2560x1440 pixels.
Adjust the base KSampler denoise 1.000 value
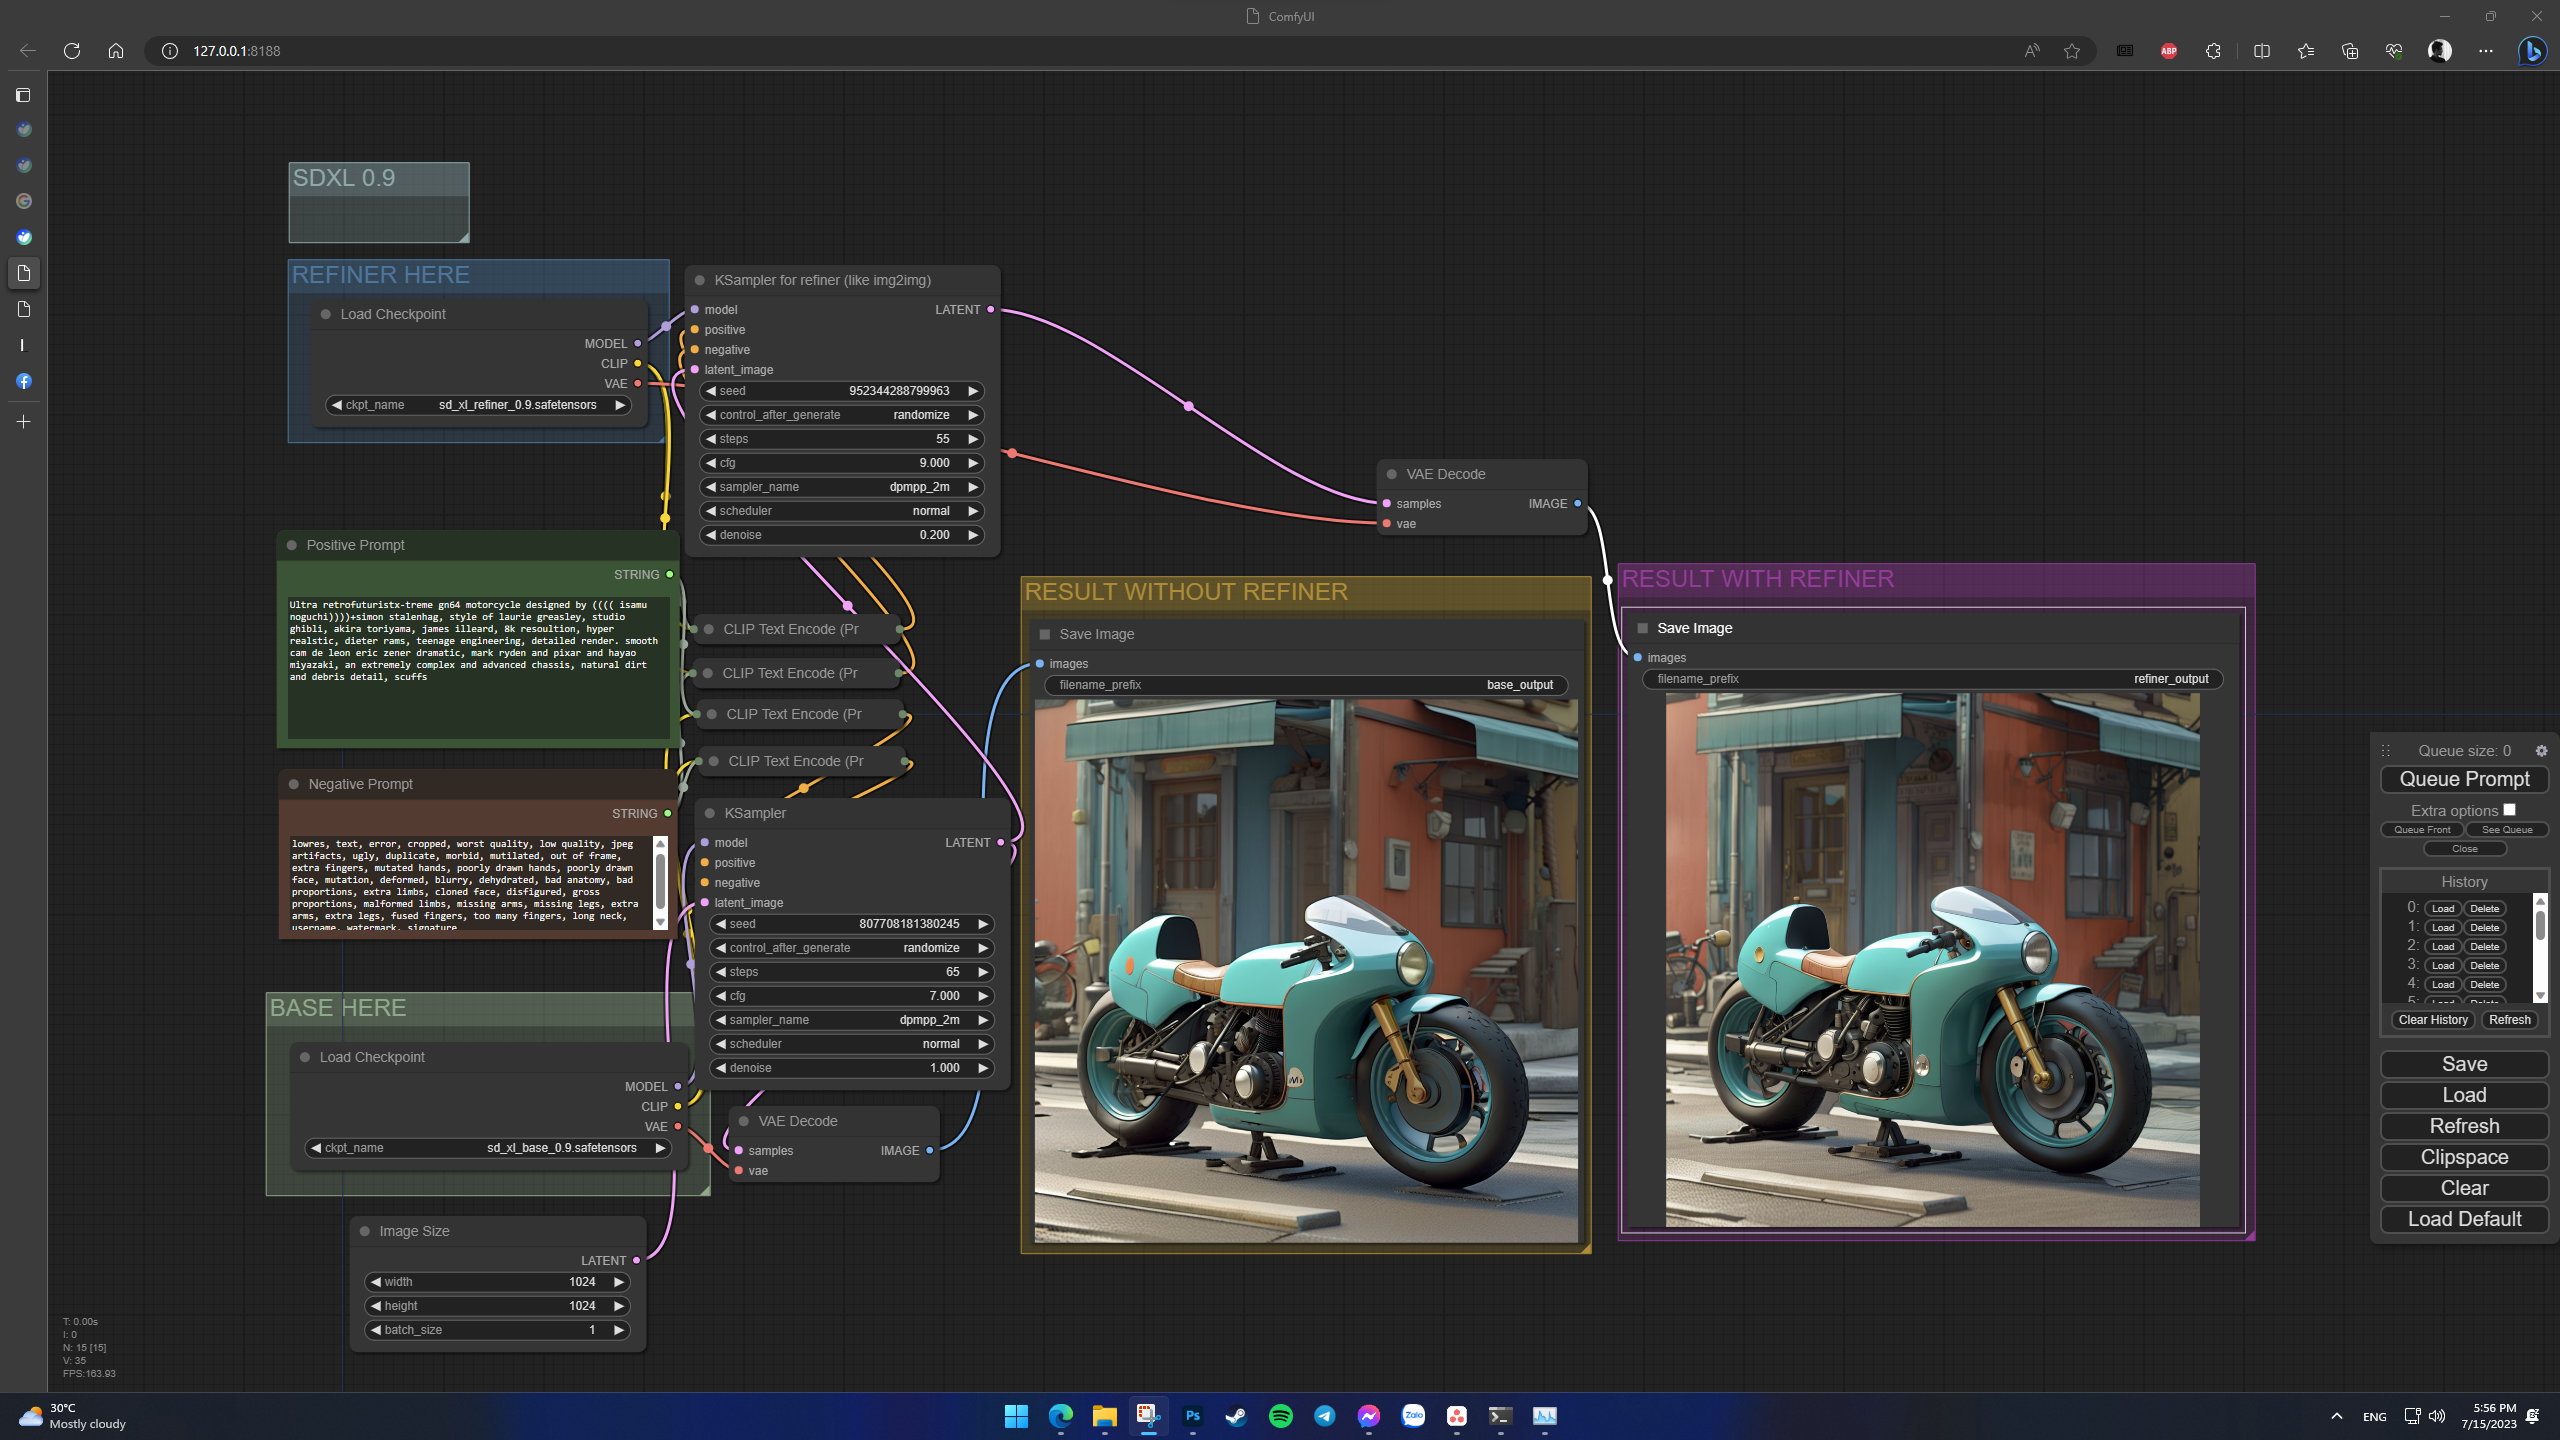click(852, 1068)
